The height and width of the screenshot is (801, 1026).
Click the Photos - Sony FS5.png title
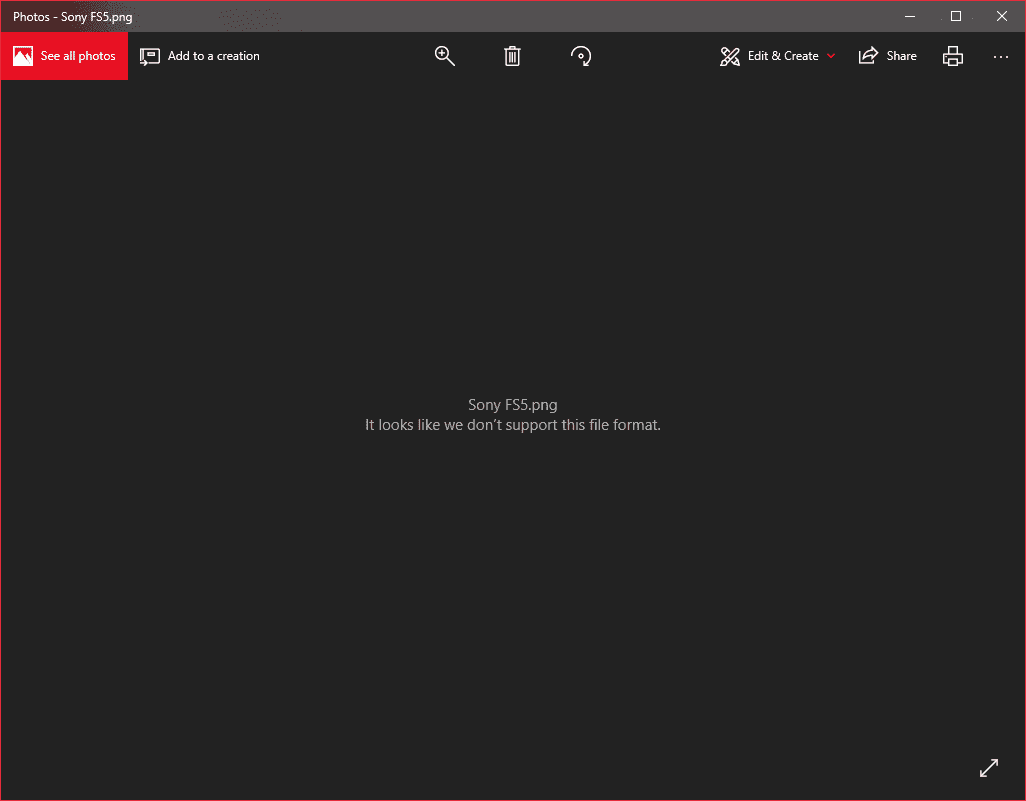point(73,17)
